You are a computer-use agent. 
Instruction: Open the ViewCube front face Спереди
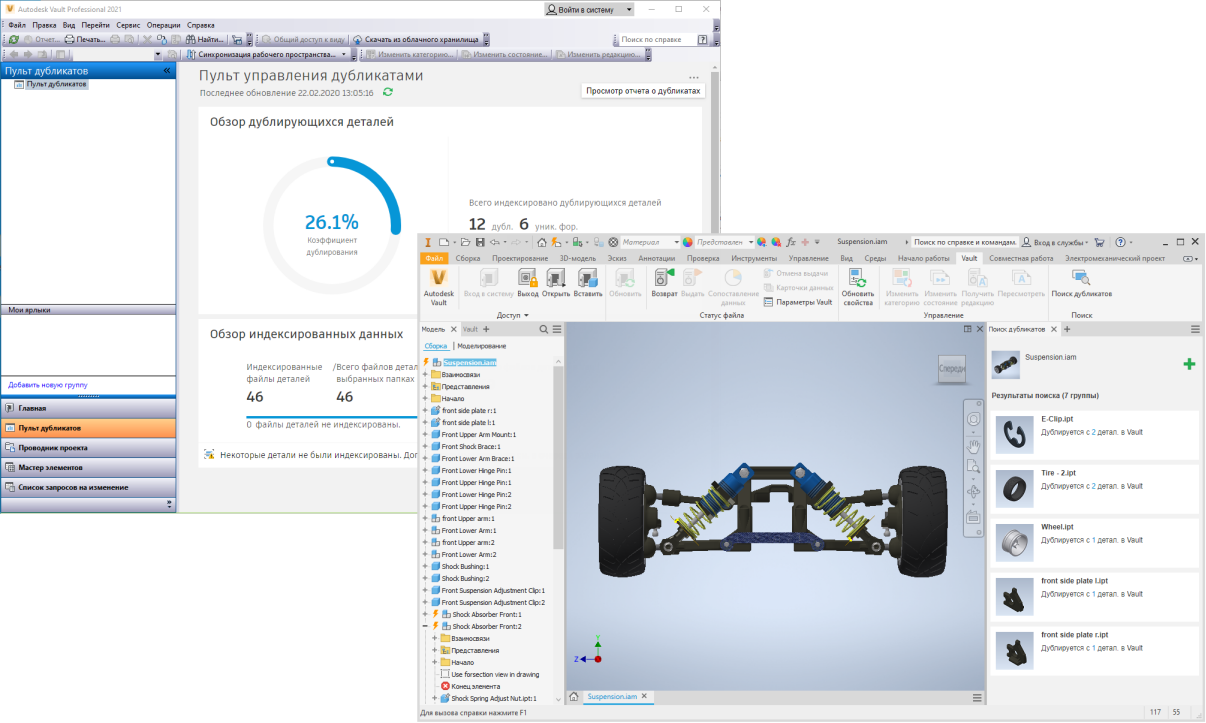(951, 369)
